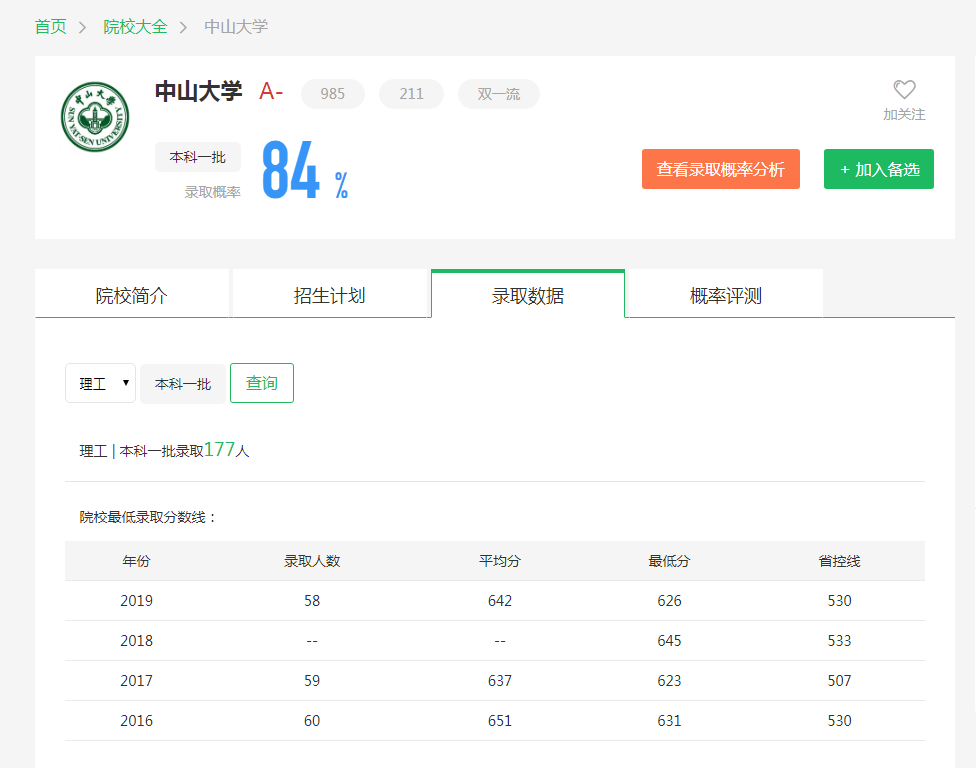Image resolution: width=976 pixels, height=768 pixels.
Task: Click the 录取人数 column header
Action: coord(312,561)
